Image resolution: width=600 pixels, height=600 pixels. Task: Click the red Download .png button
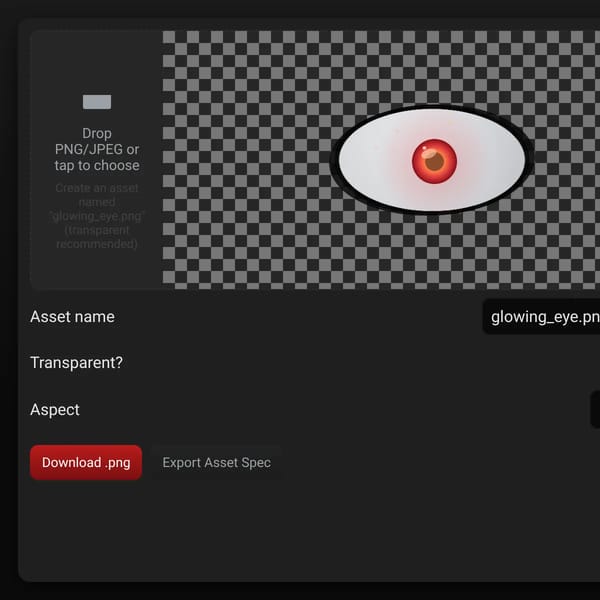[86, 462]
